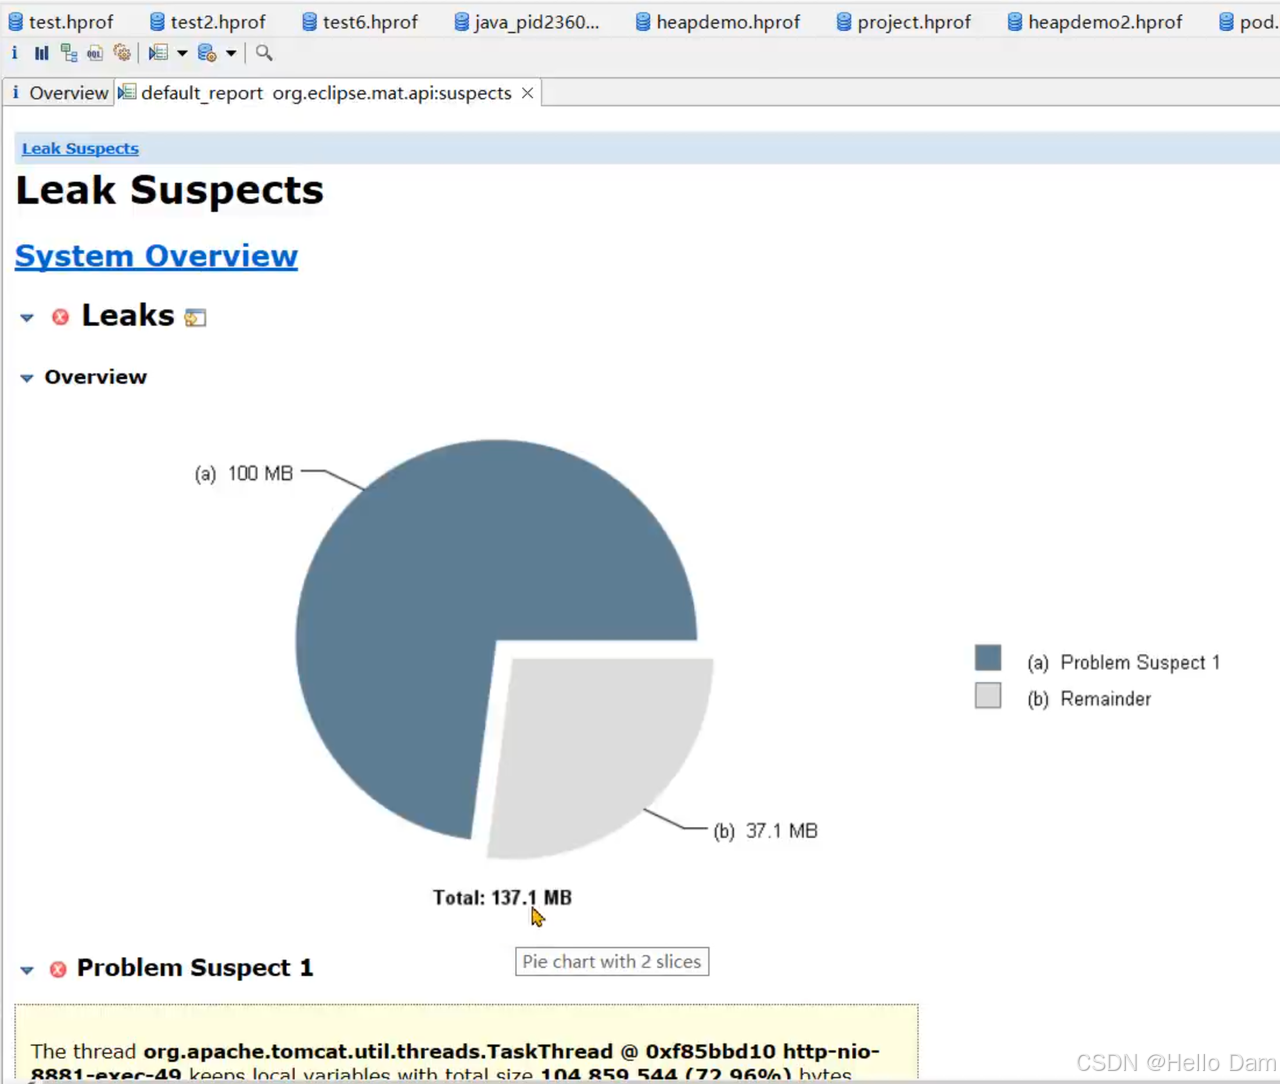This screenshot has width=1280, height=1084.
Task: Click the TaskThread description text
Action: pos(455,1062)
